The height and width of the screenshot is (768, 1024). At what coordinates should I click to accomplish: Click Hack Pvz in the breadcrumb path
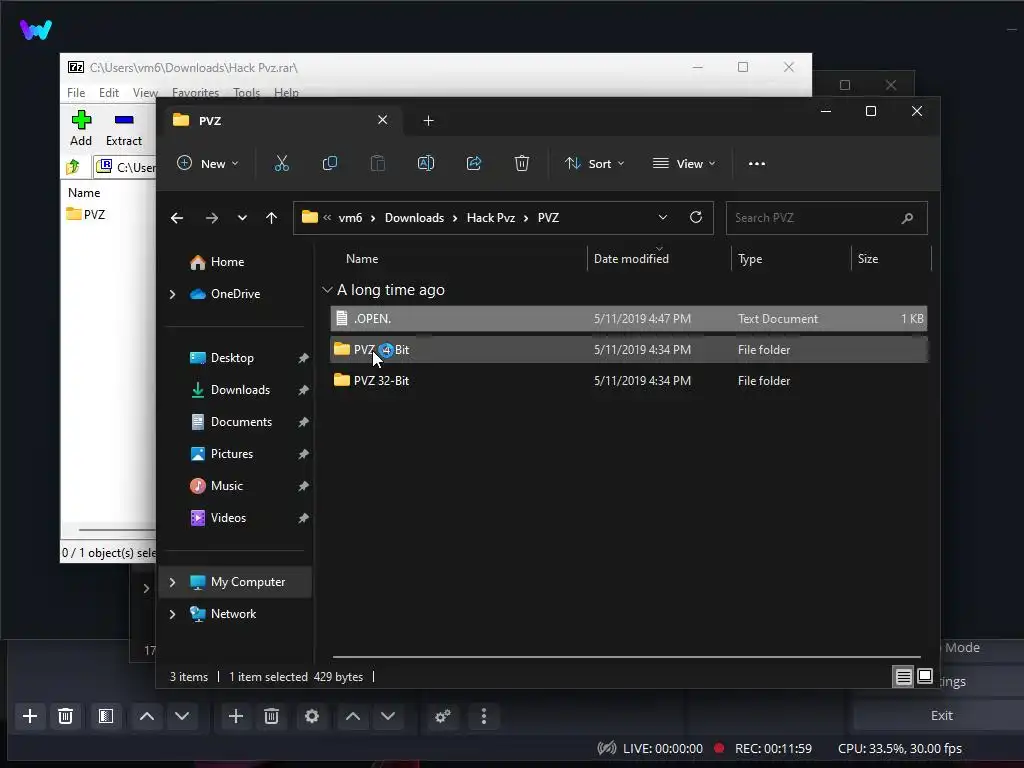pyautogui.click(x=490, y=217)
